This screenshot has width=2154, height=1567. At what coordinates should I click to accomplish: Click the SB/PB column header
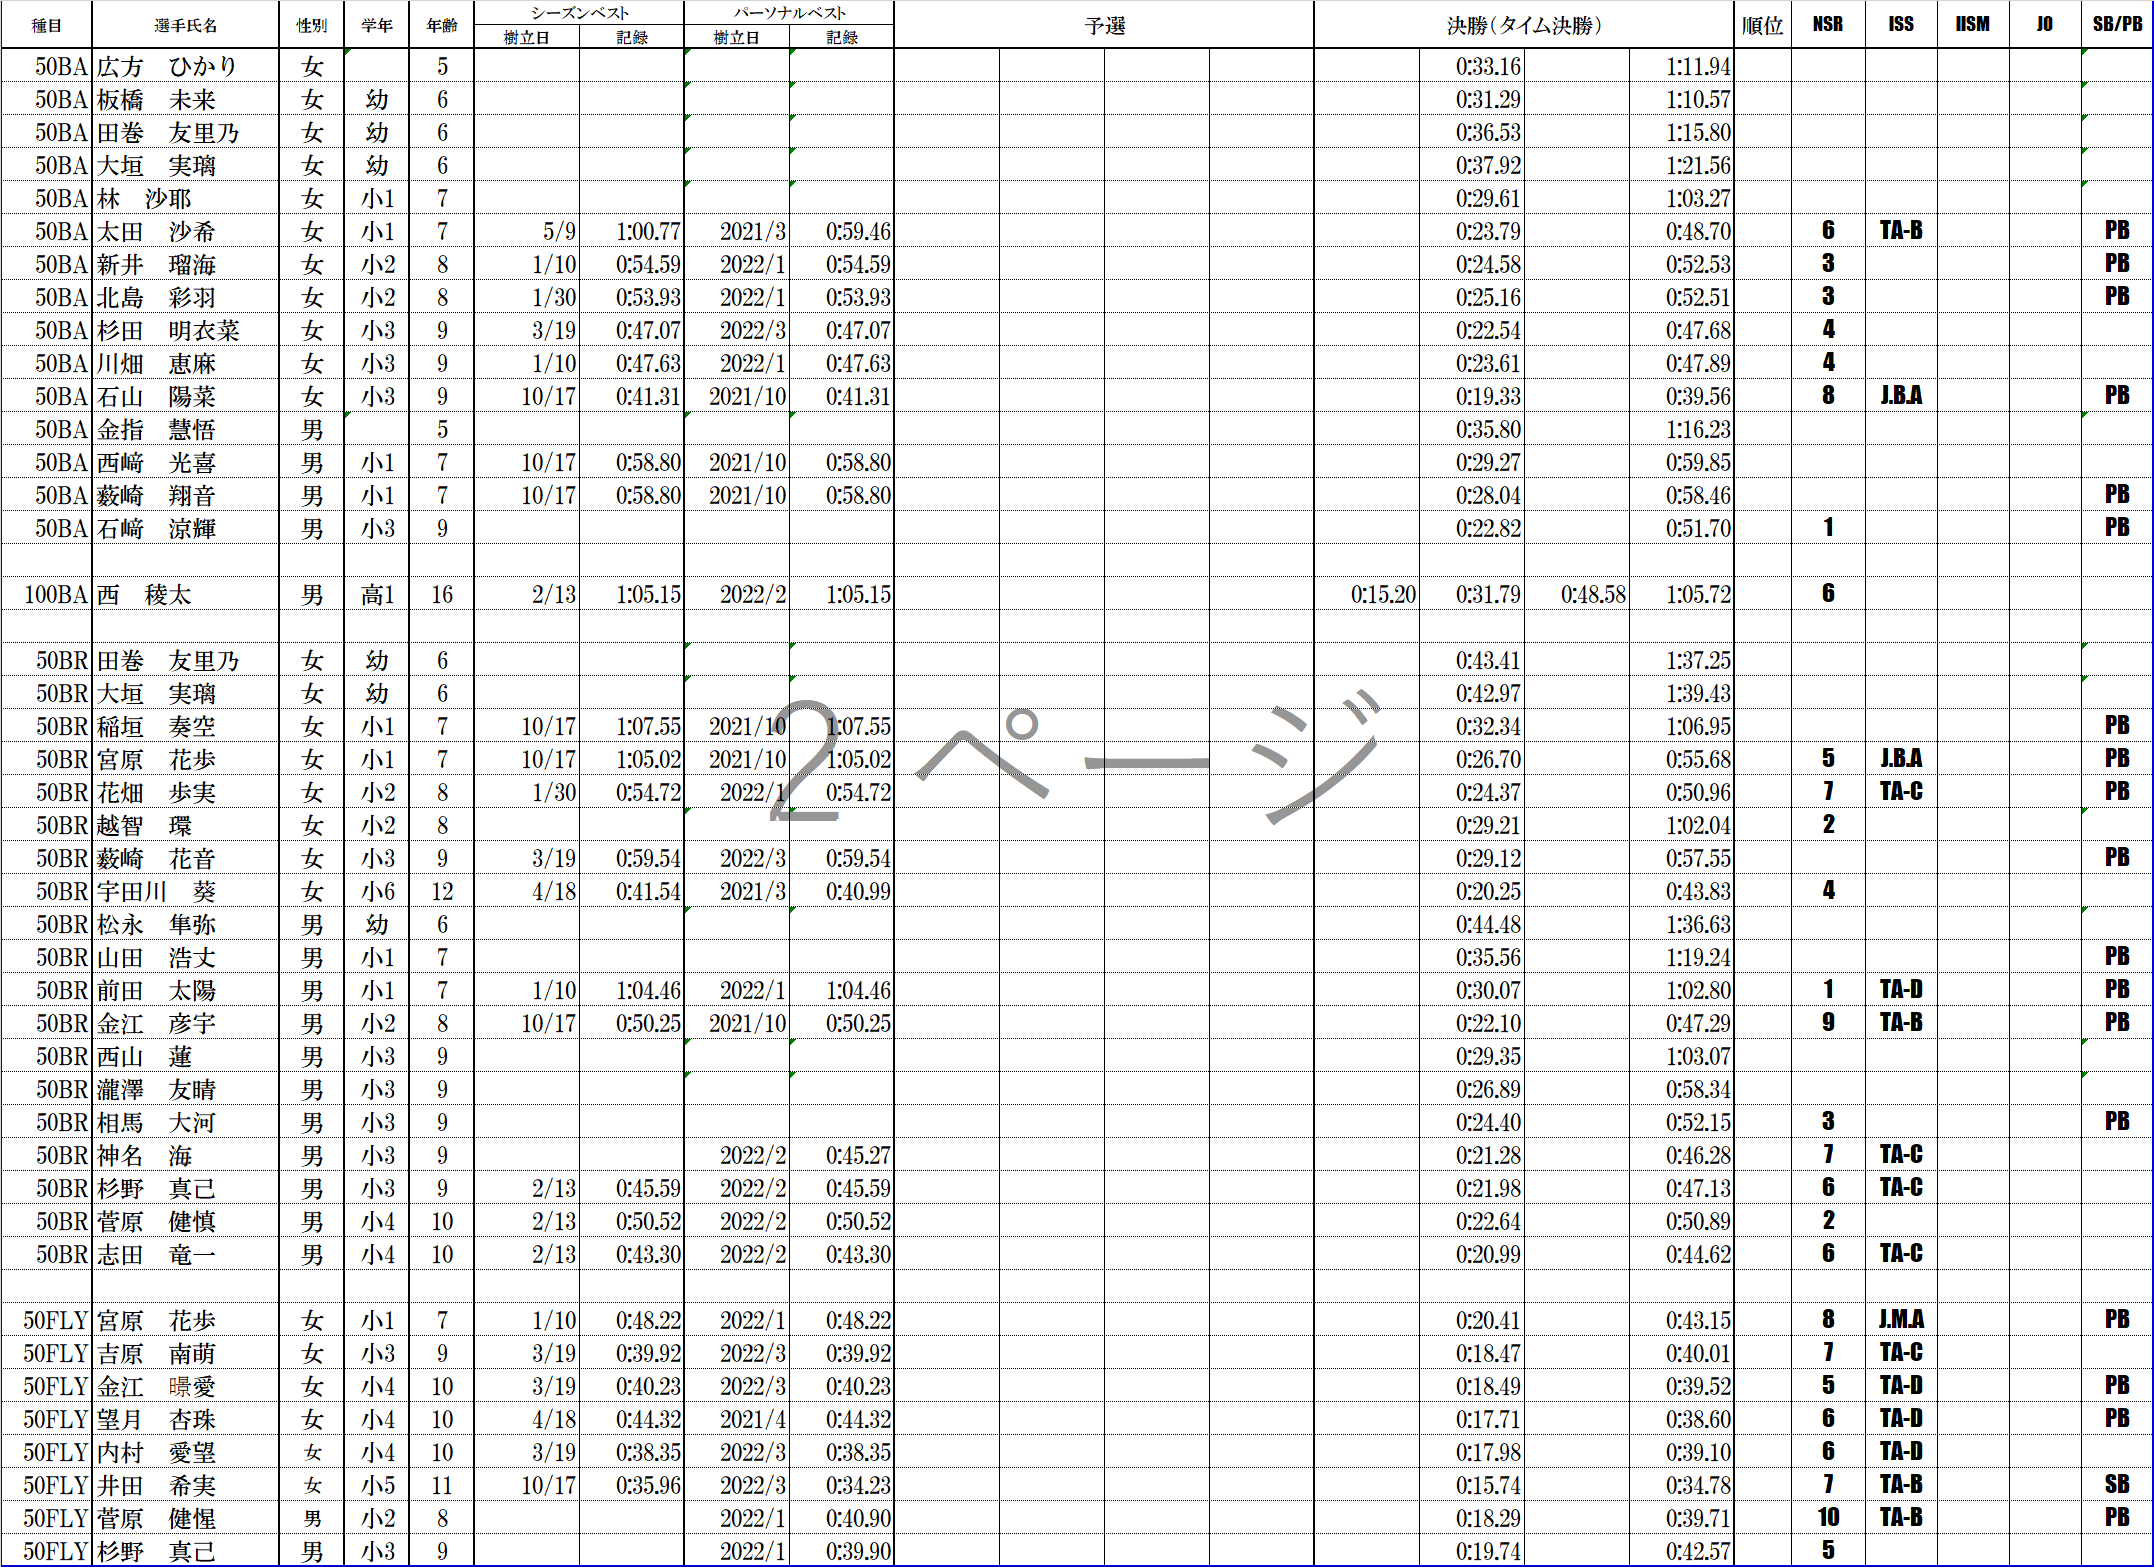(2117, 25)
